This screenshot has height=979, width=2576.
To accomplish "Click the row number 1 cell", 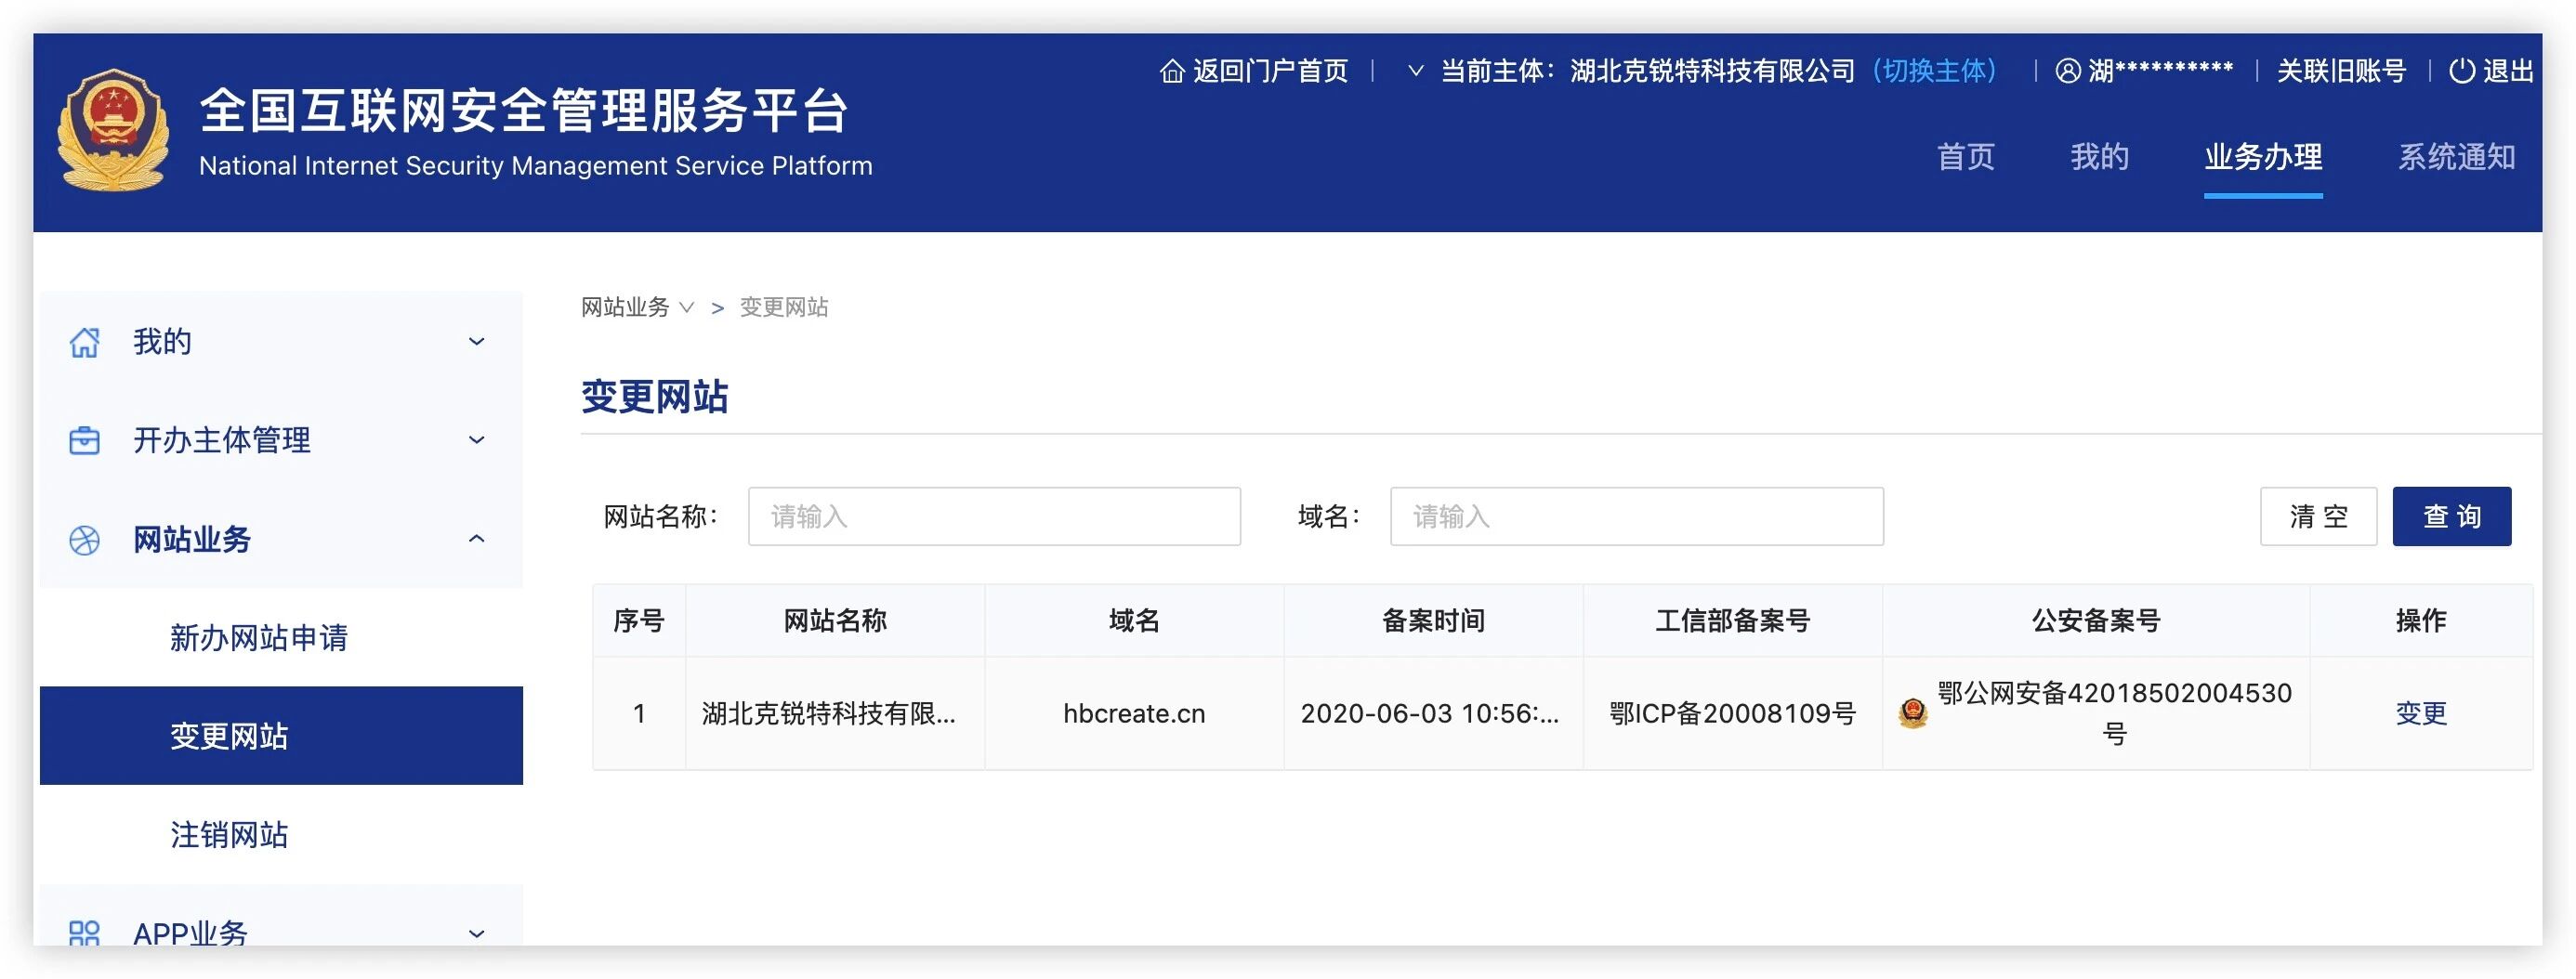I will [x=639, y=713].
